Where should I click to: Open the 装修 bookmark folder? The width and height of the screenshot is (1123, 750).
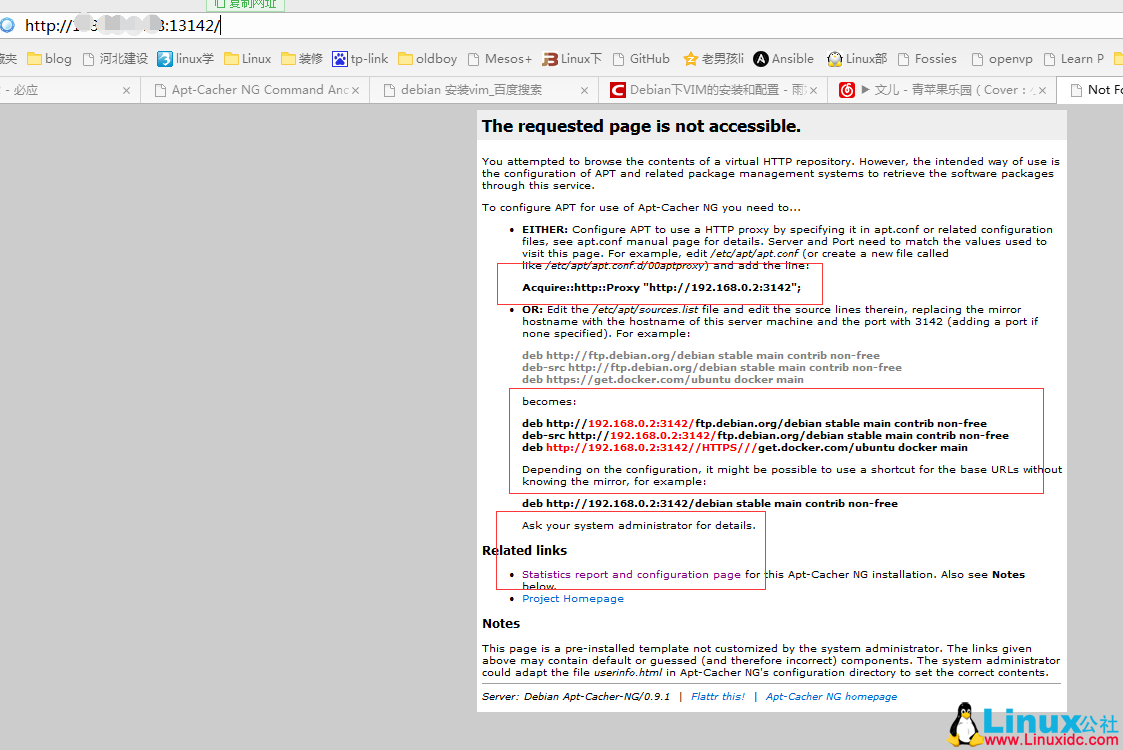point(301,59)
